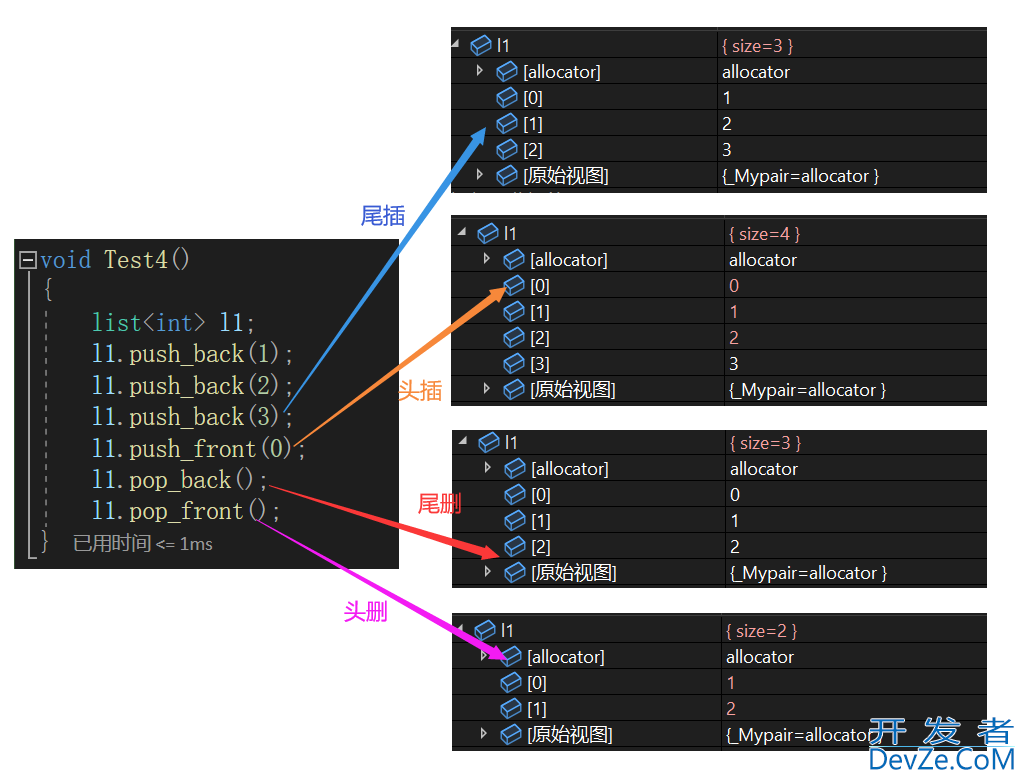Image resolution: width=1025 pixels, height=781 pixels.
Task: Click [1] cube icon with value 1 in third panel
Action: point(516,521)
